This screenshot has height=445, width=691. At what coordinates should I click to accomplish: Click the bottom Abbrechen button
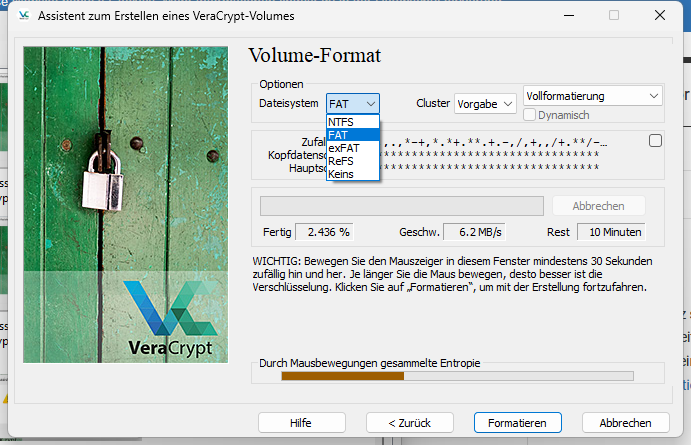(x=625, y=423)
